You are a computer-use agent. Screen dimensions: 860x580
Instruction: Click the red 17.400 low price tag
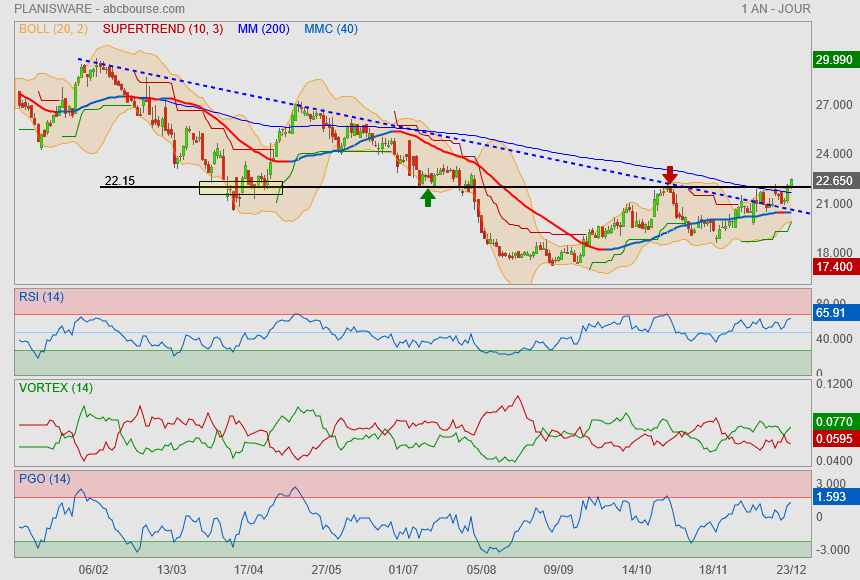click(x=833, y=267)
